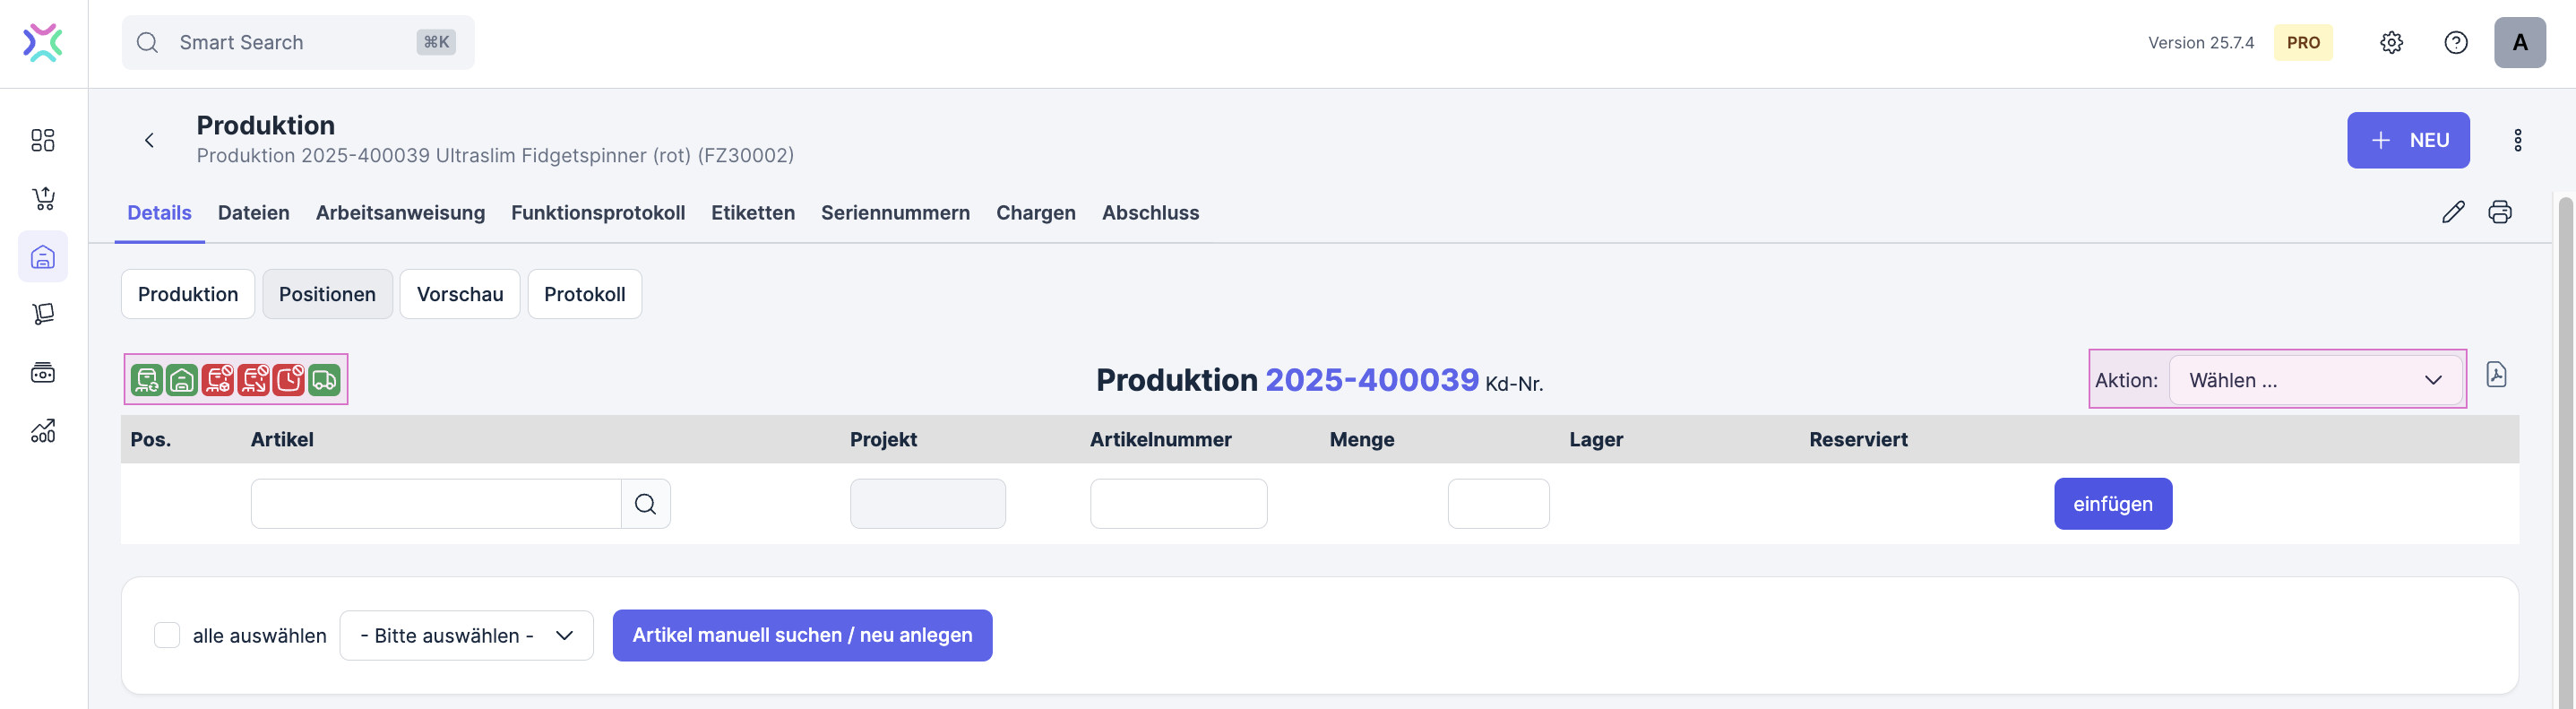2576x709 pixels.
Task: Switch to the Seriennummern tab
Action: [x=895, y=213]
